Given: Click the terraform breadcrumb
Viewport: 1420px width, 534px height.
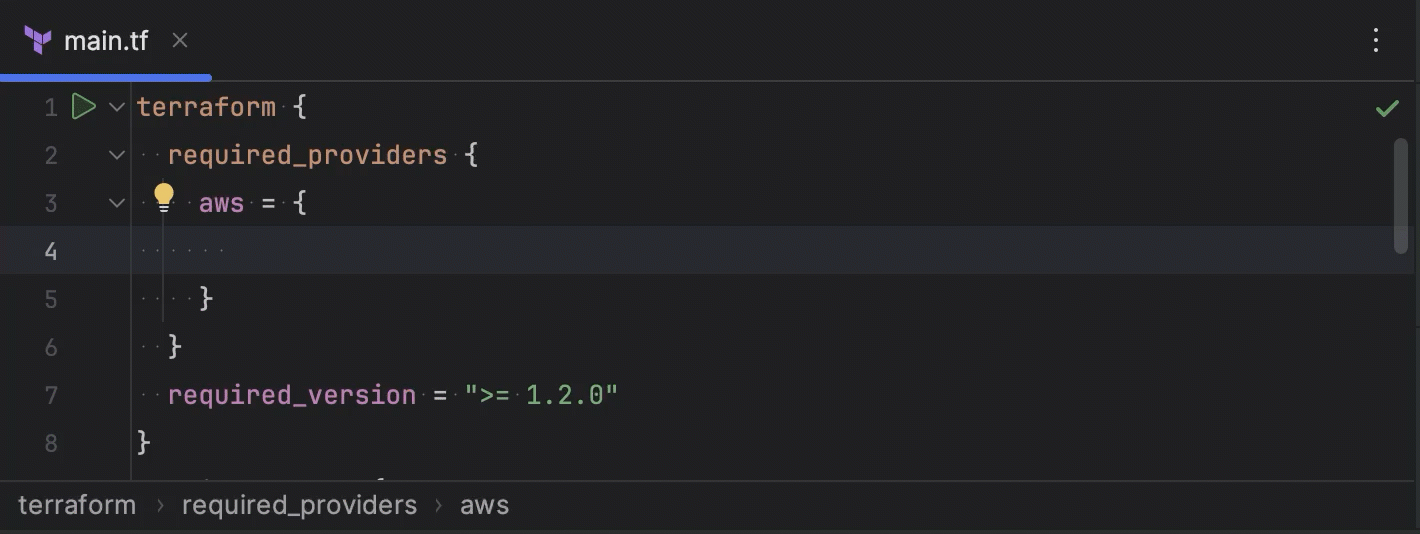Looking at the screenshot, I should pyautogui.click(x=77, y=505).
